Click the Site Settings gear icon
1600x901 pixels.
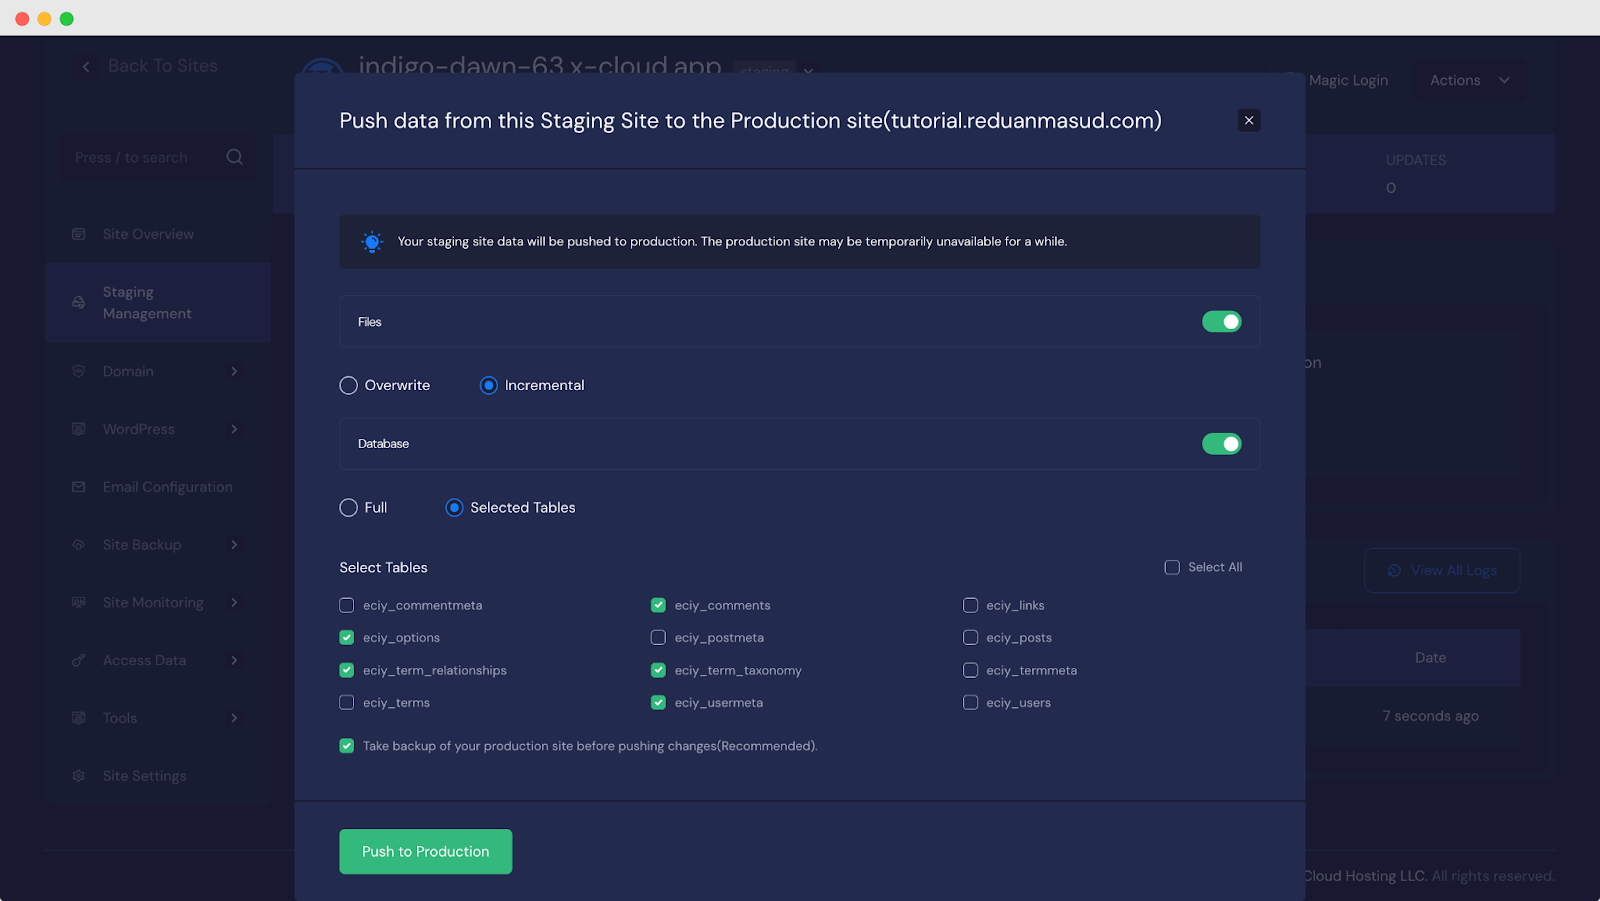coord(79,775)
